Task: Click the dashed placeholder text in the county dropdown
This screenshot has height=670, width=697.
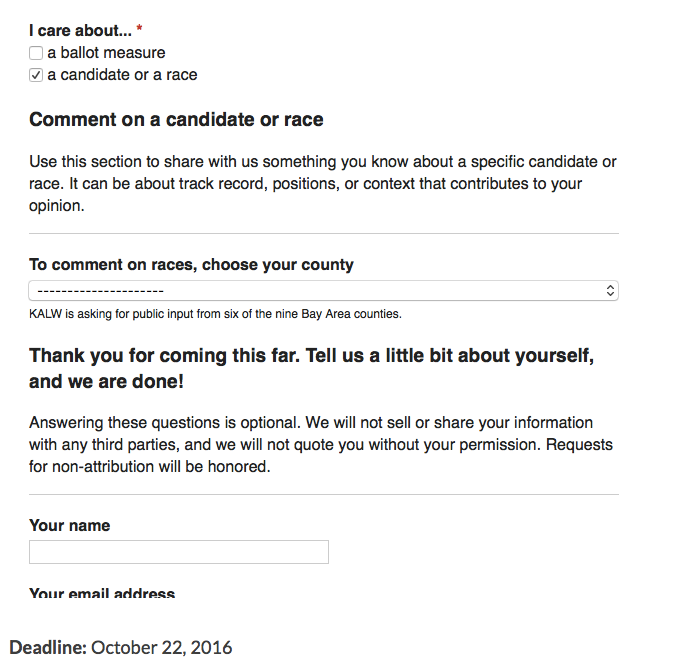Action: click(98, 291)
